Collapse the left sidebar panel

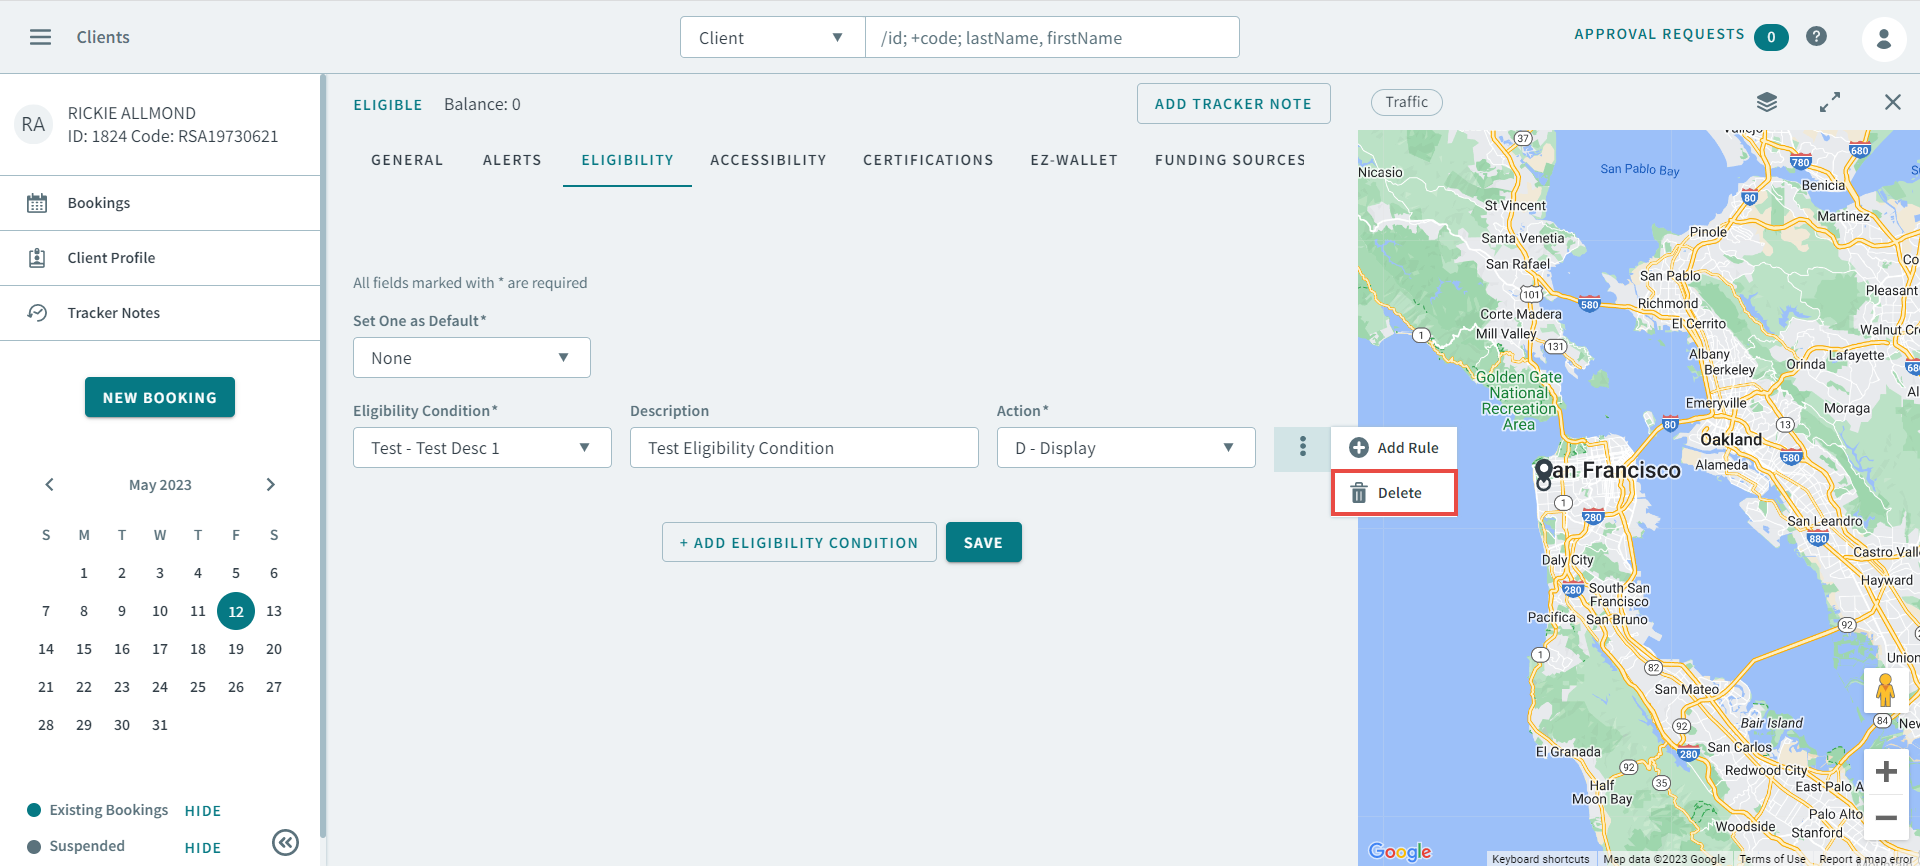(285, 843)
